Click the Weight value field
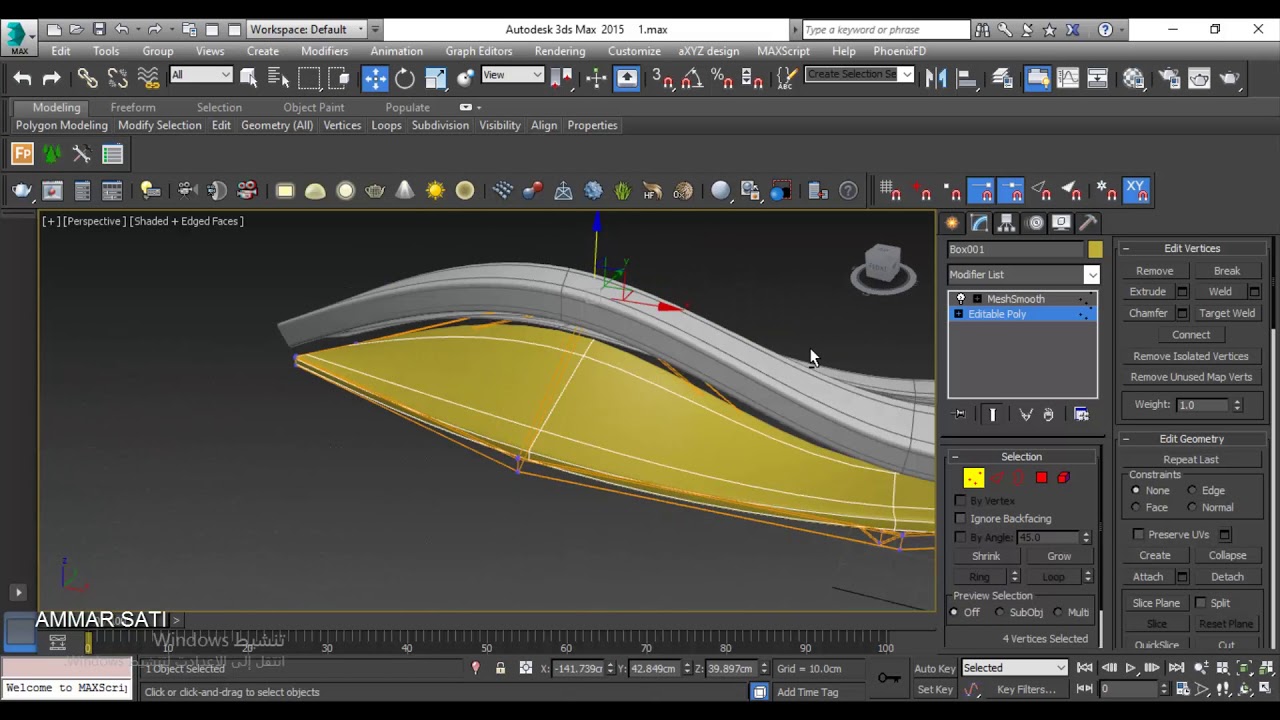This screenshot has width=1280, height=720. (1203, 405)
